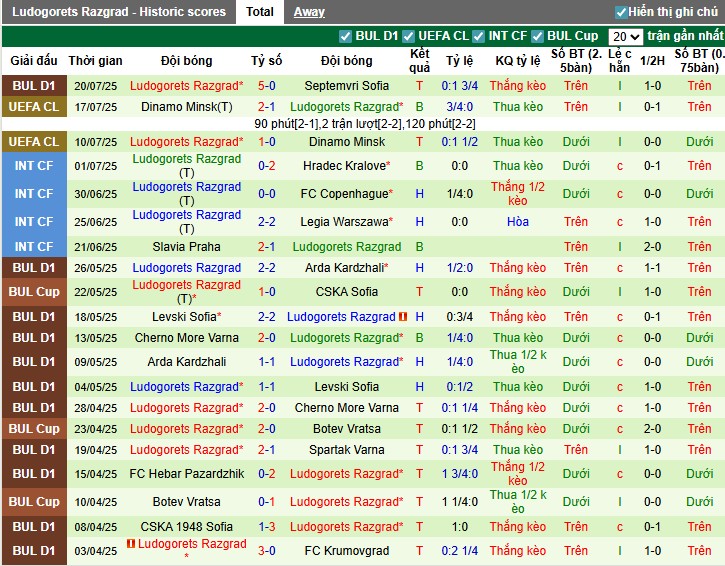Click Cherno More Varna in the 28/04/25 row
Viewport: 725px width, 566px height.
click(x=346, y=408)
